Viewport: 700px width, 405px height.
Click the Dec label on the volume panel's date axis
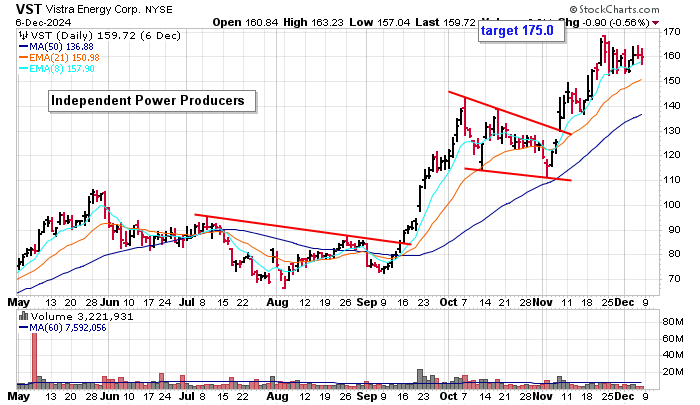[x=624, y=396]
